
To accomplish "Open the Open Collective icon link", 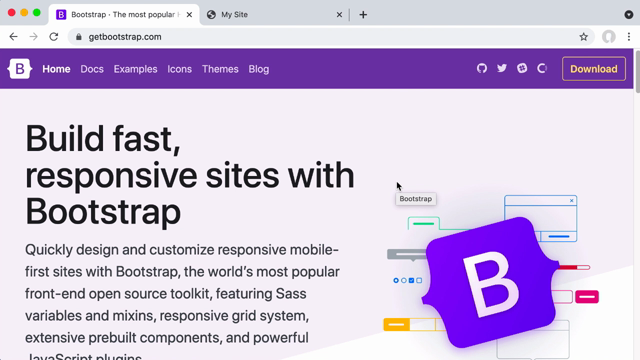I will [x=542, y=68].
